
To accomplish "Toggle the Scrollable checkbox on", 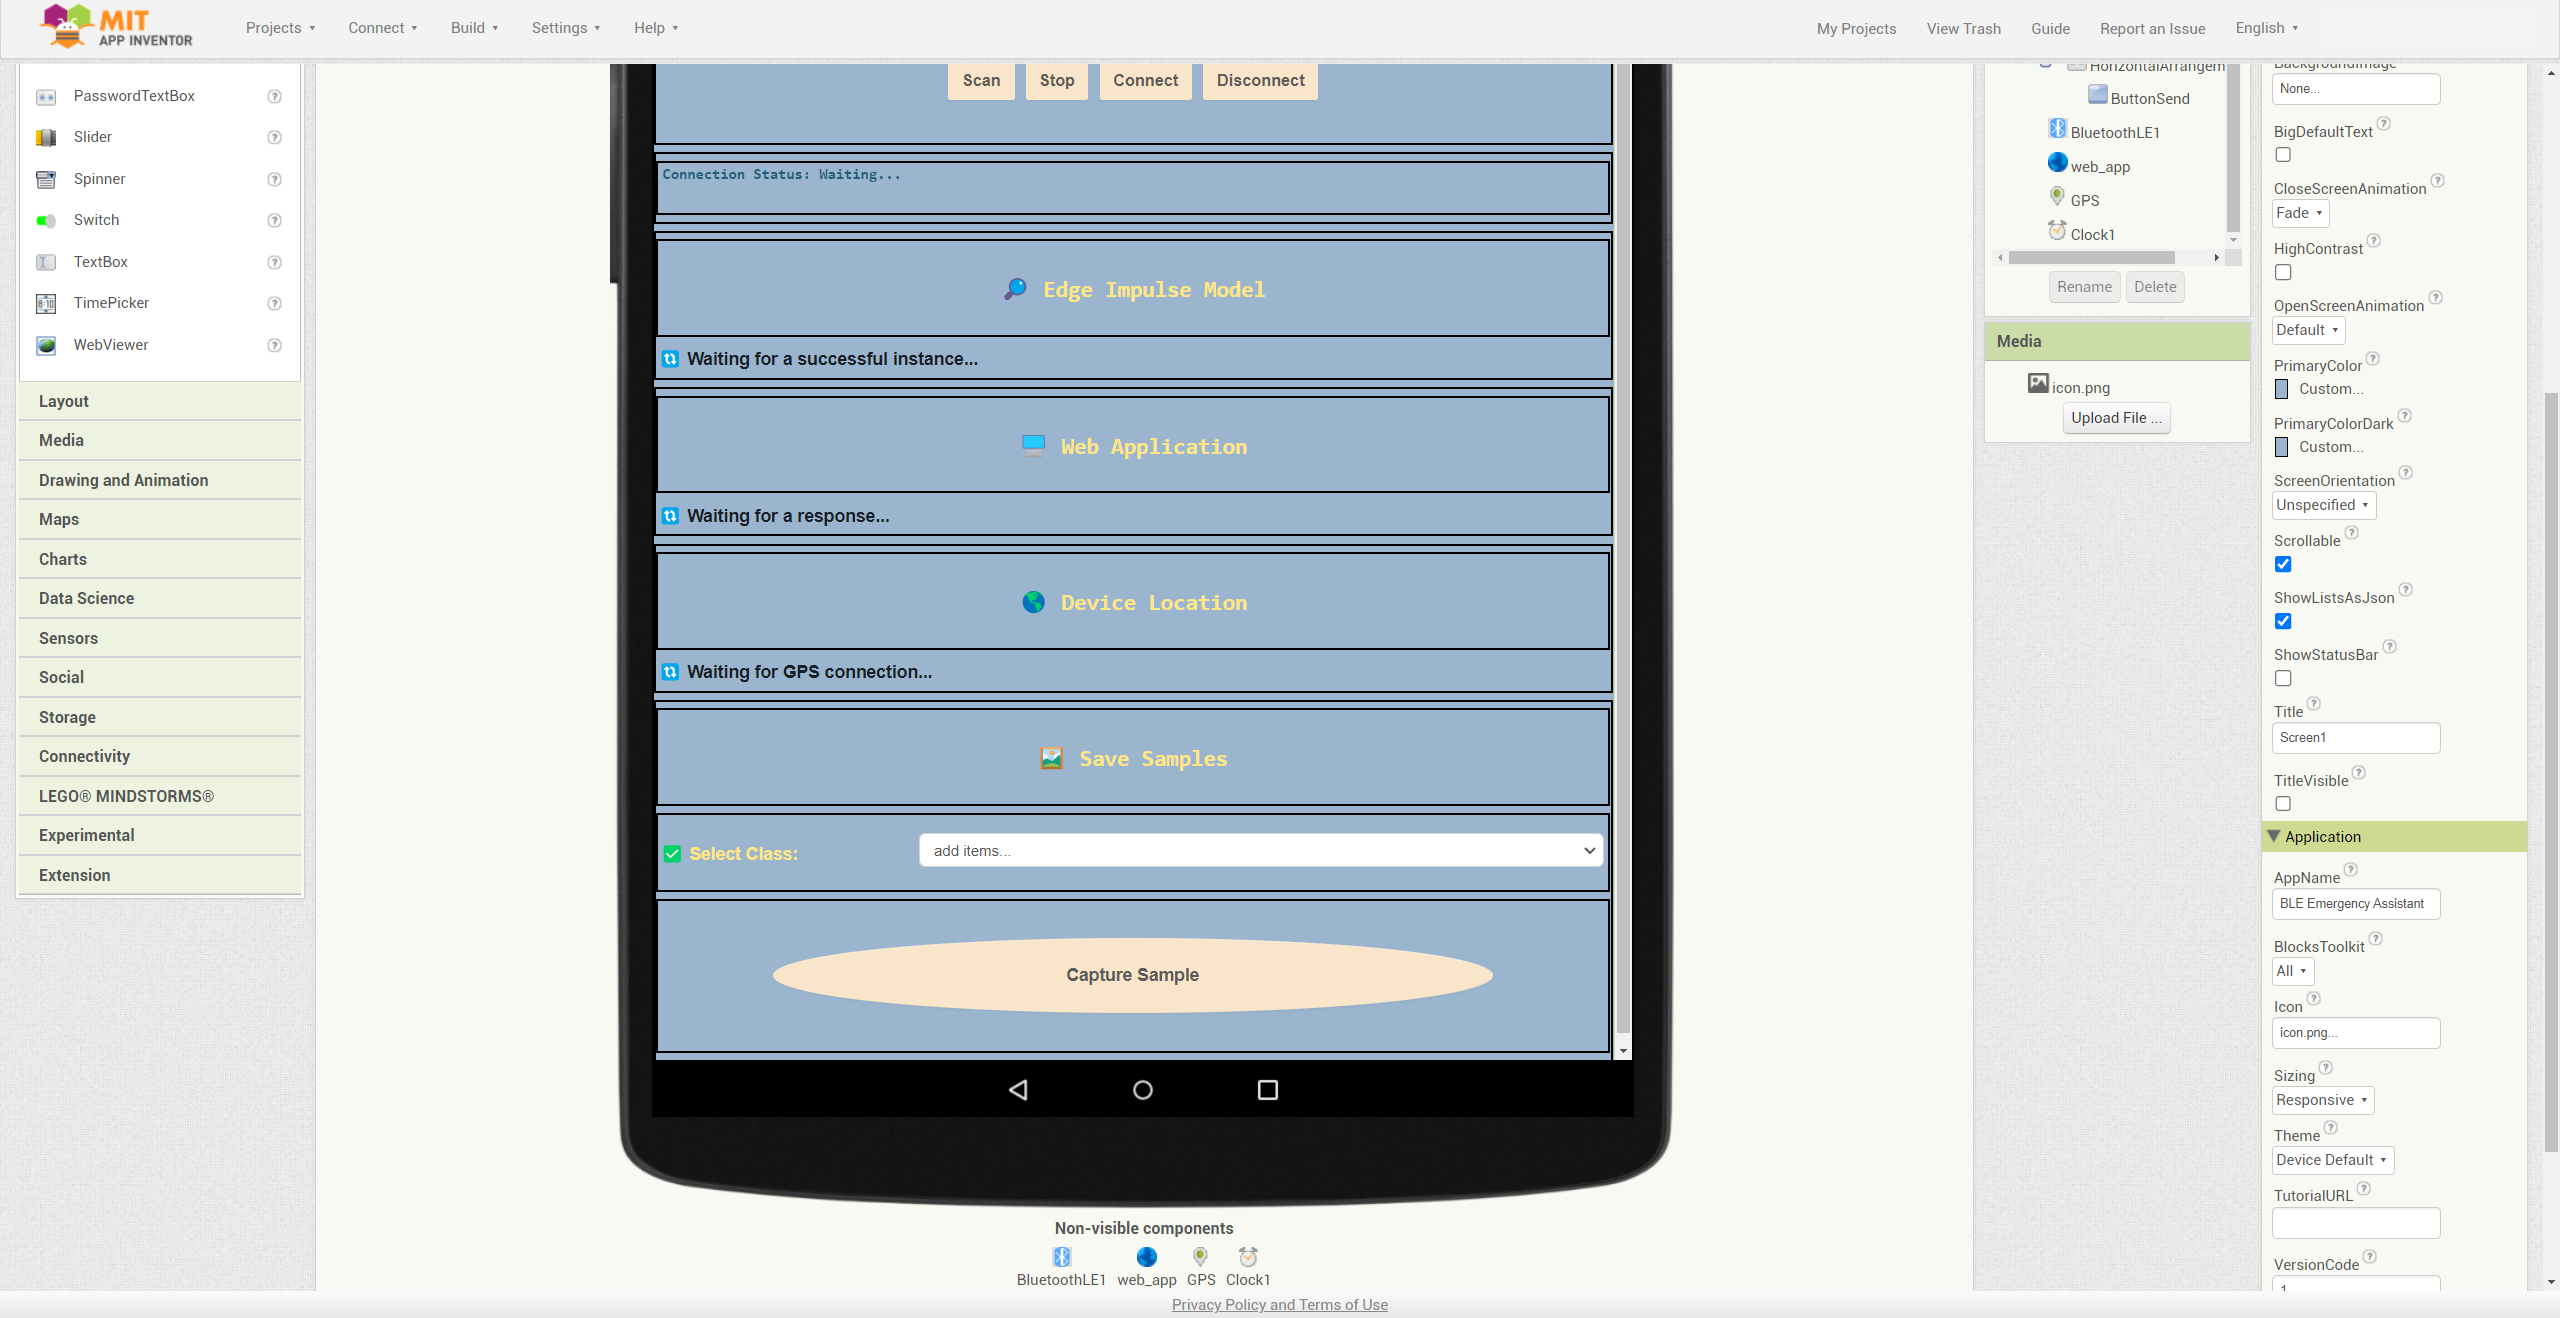I will [2281, 563].
